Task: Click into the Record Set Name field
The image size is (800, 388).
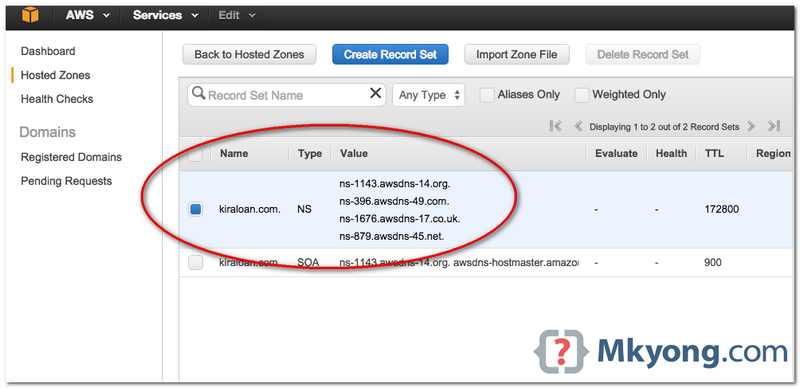Action: click(x=286, y=95)
